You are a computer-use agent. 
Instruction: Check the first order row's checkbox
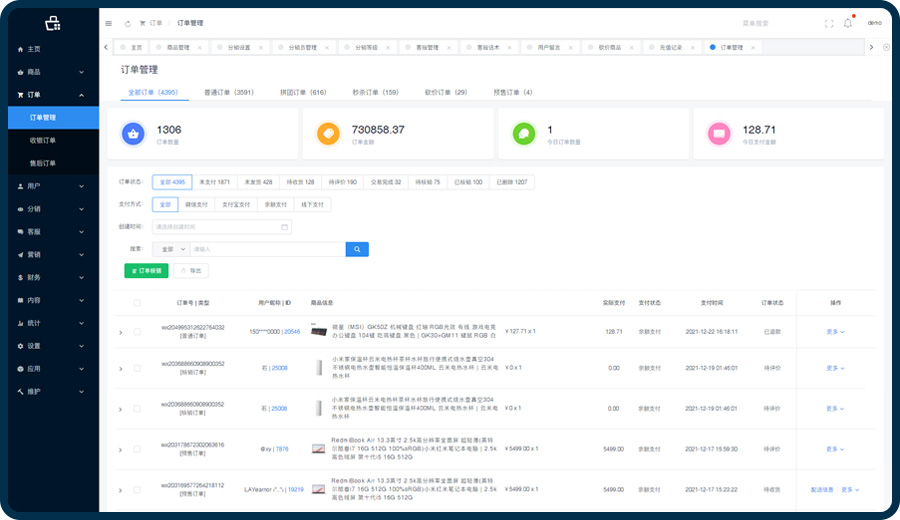(x=137, y=331)
